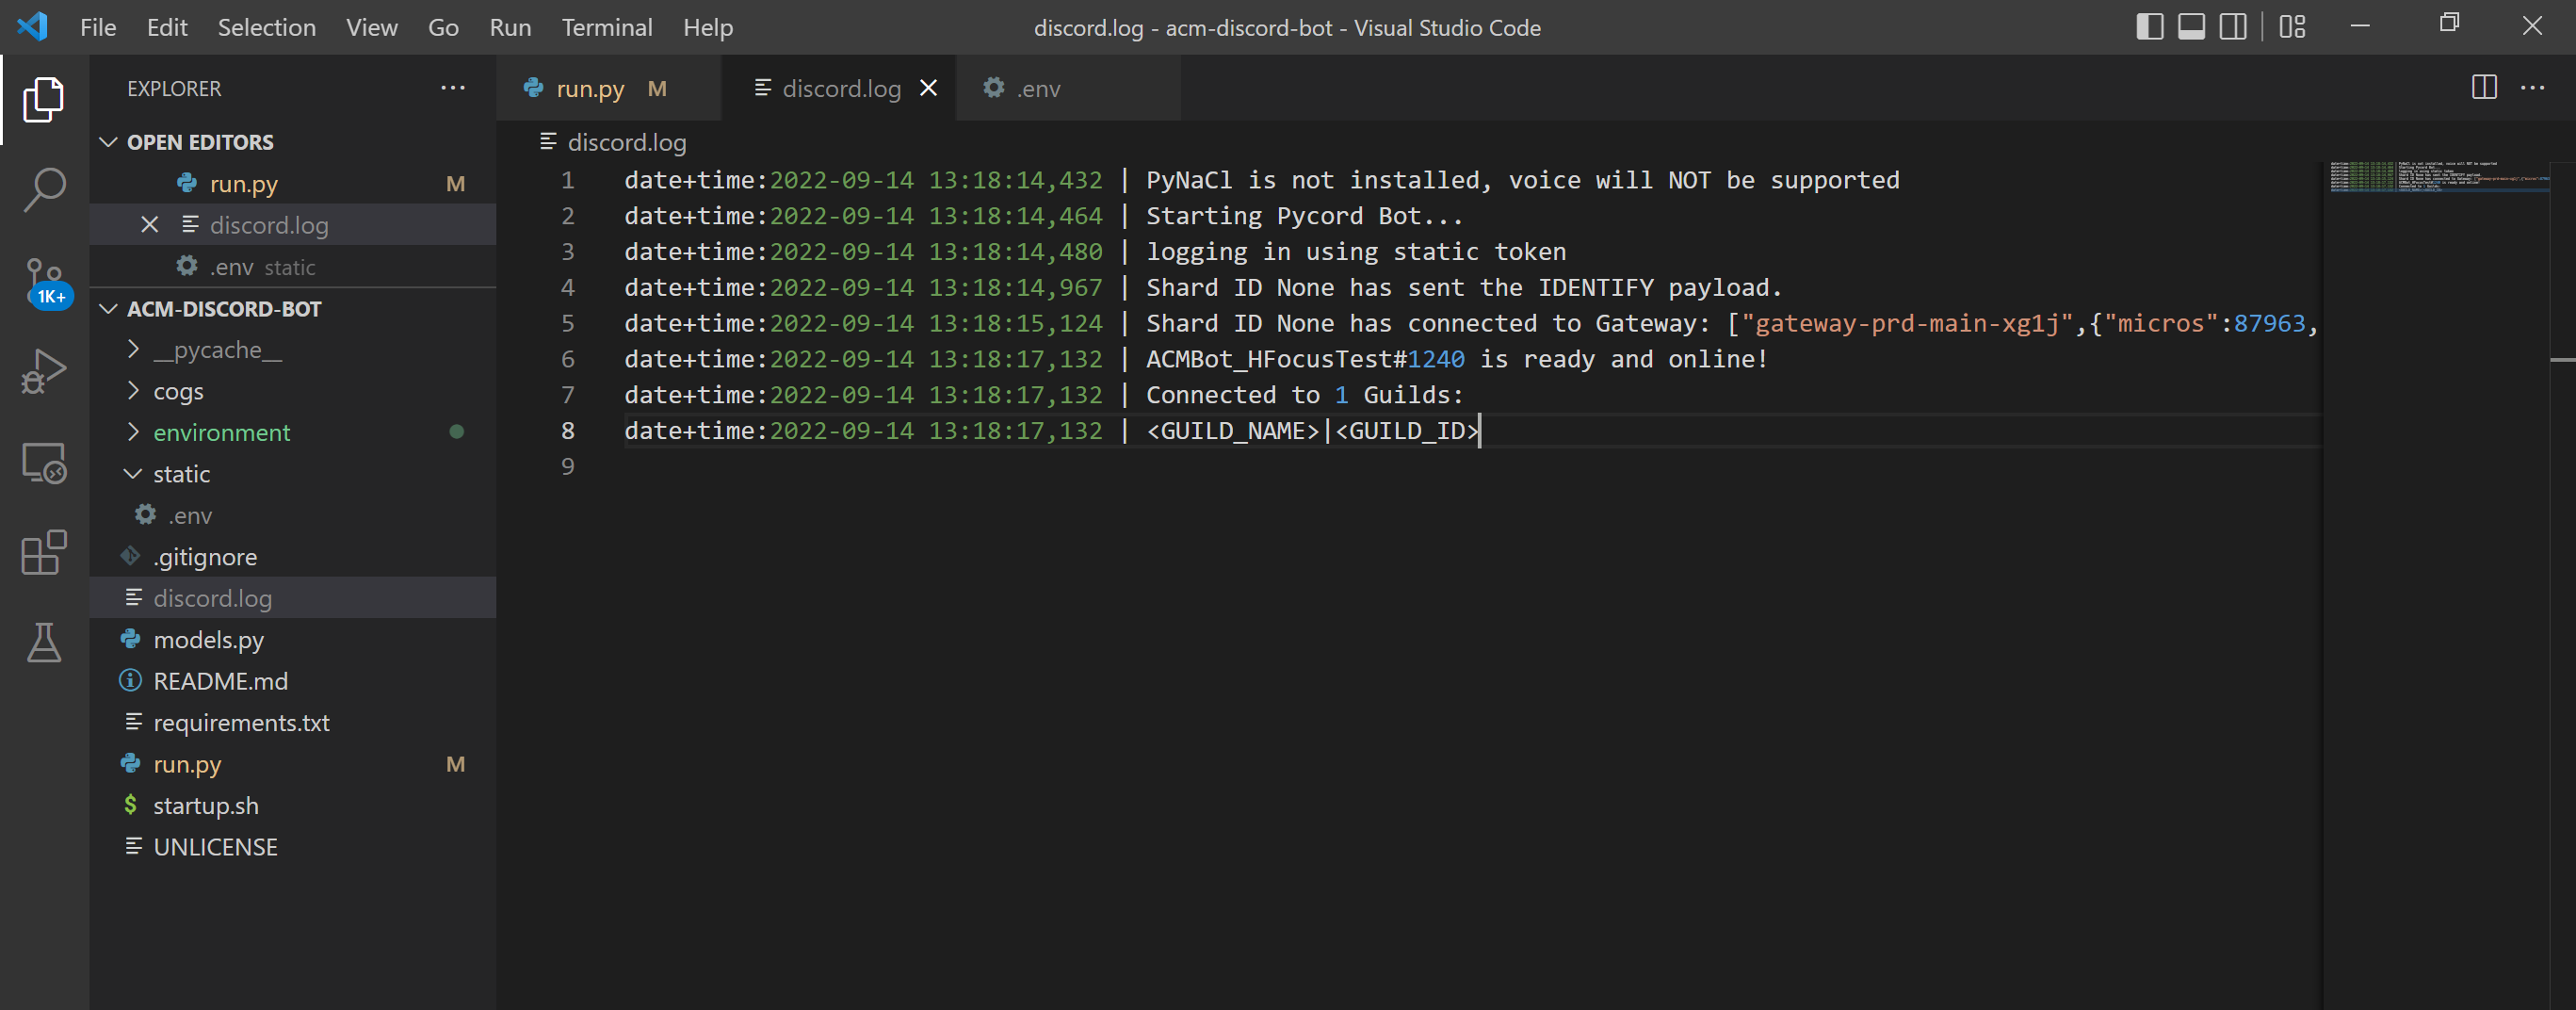Open the models.py file

(293, 640)
